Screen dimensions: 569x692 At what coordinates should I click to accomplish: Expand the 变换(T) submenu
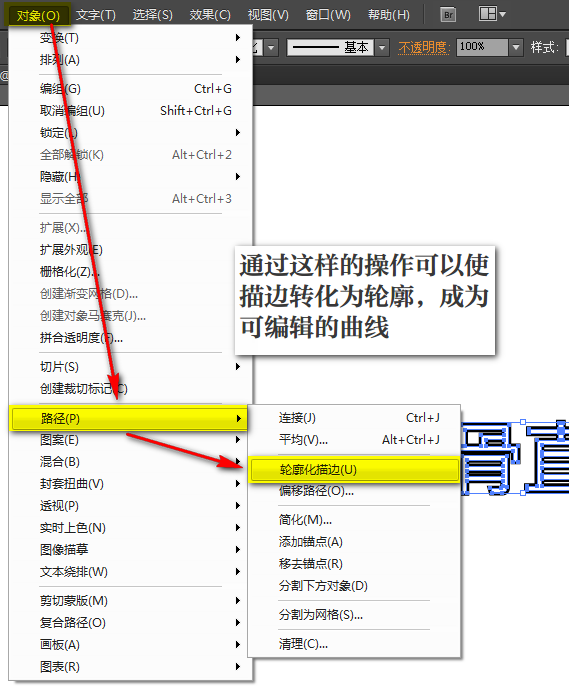(131, 38)
